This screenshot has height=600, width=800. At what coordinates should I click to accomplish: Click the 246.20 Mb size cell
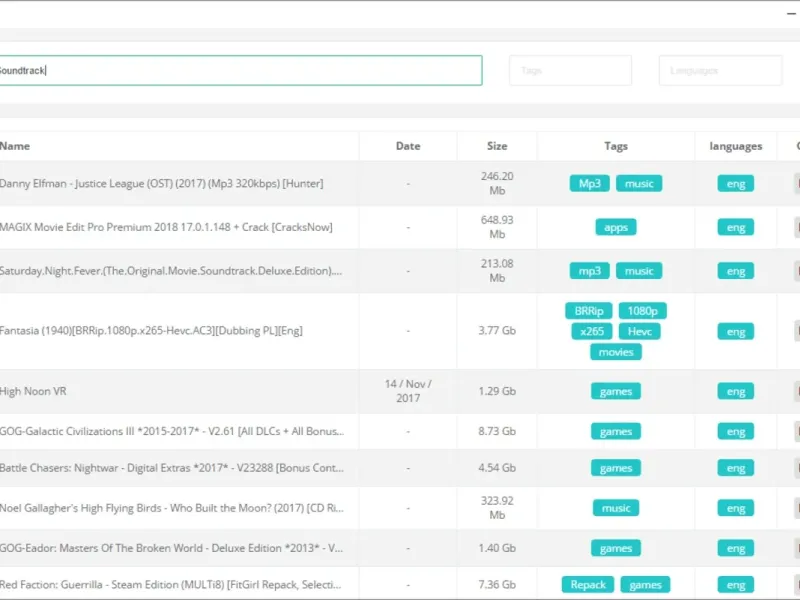[x=497, y=183]
